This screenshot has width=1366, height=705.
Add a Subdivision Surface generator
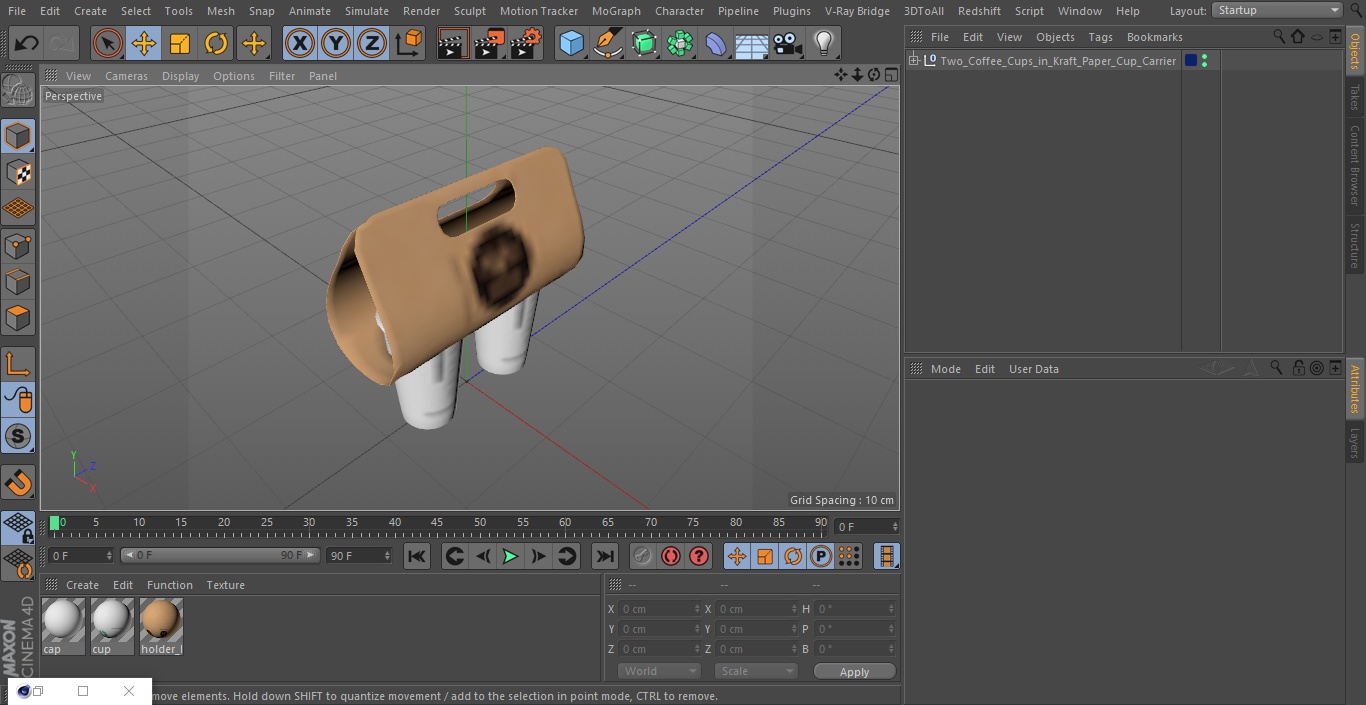(644, 43)
